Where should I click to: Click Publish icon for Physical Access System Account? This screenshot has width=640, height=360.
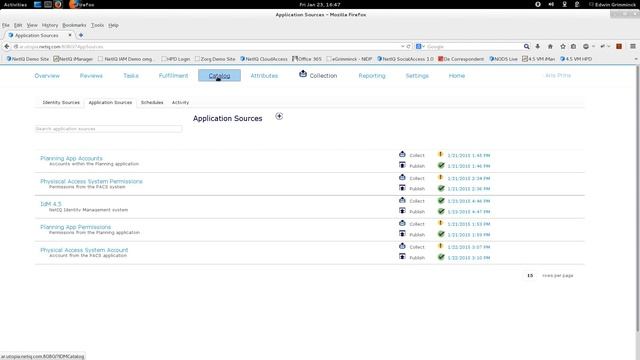[x=402, y=256]
